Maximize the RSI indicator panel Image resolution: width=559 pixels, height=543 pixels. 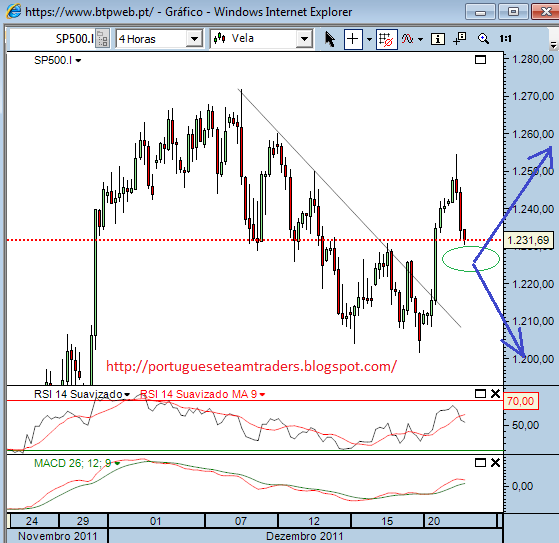480,394
